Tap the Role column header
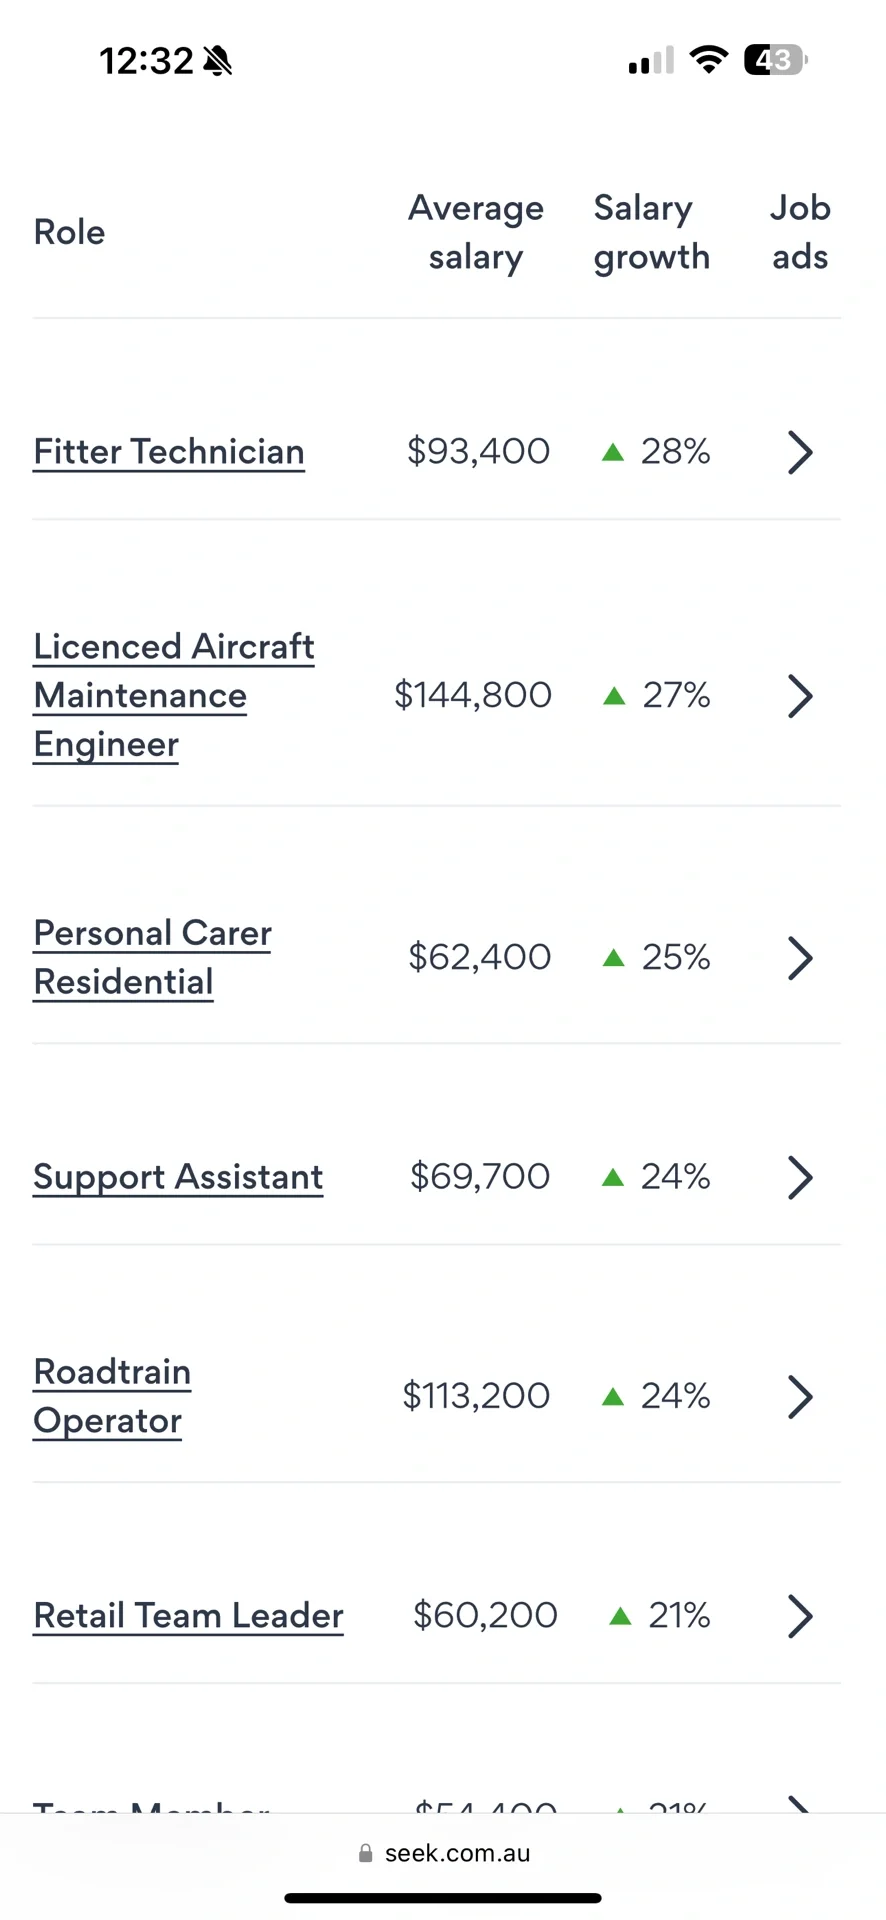 [x=69, y=232]
